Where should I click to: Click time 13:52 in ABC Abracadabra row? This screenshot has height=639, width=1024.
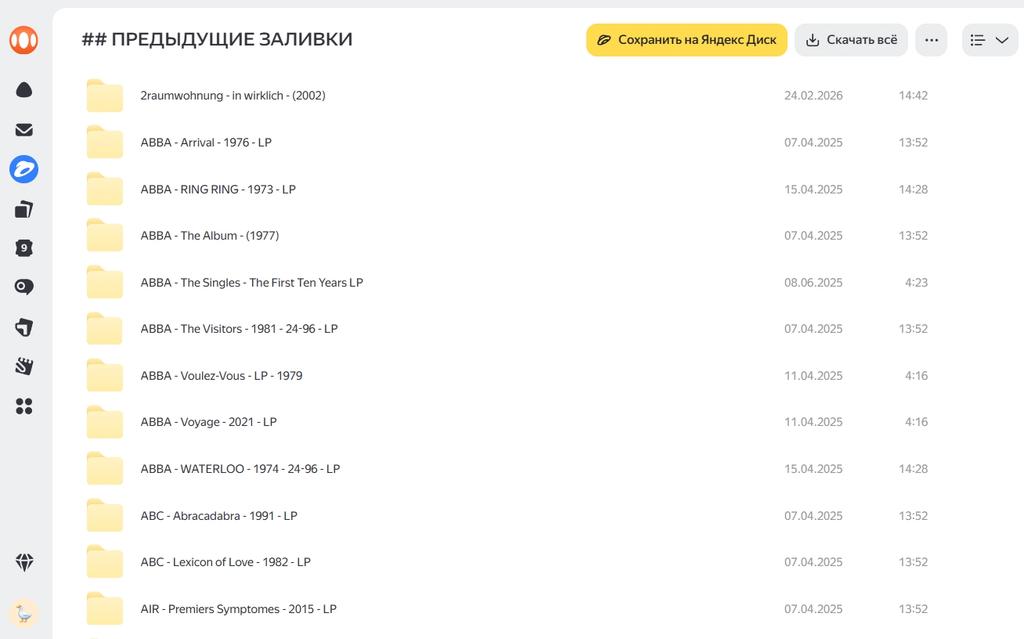point(913,516)
